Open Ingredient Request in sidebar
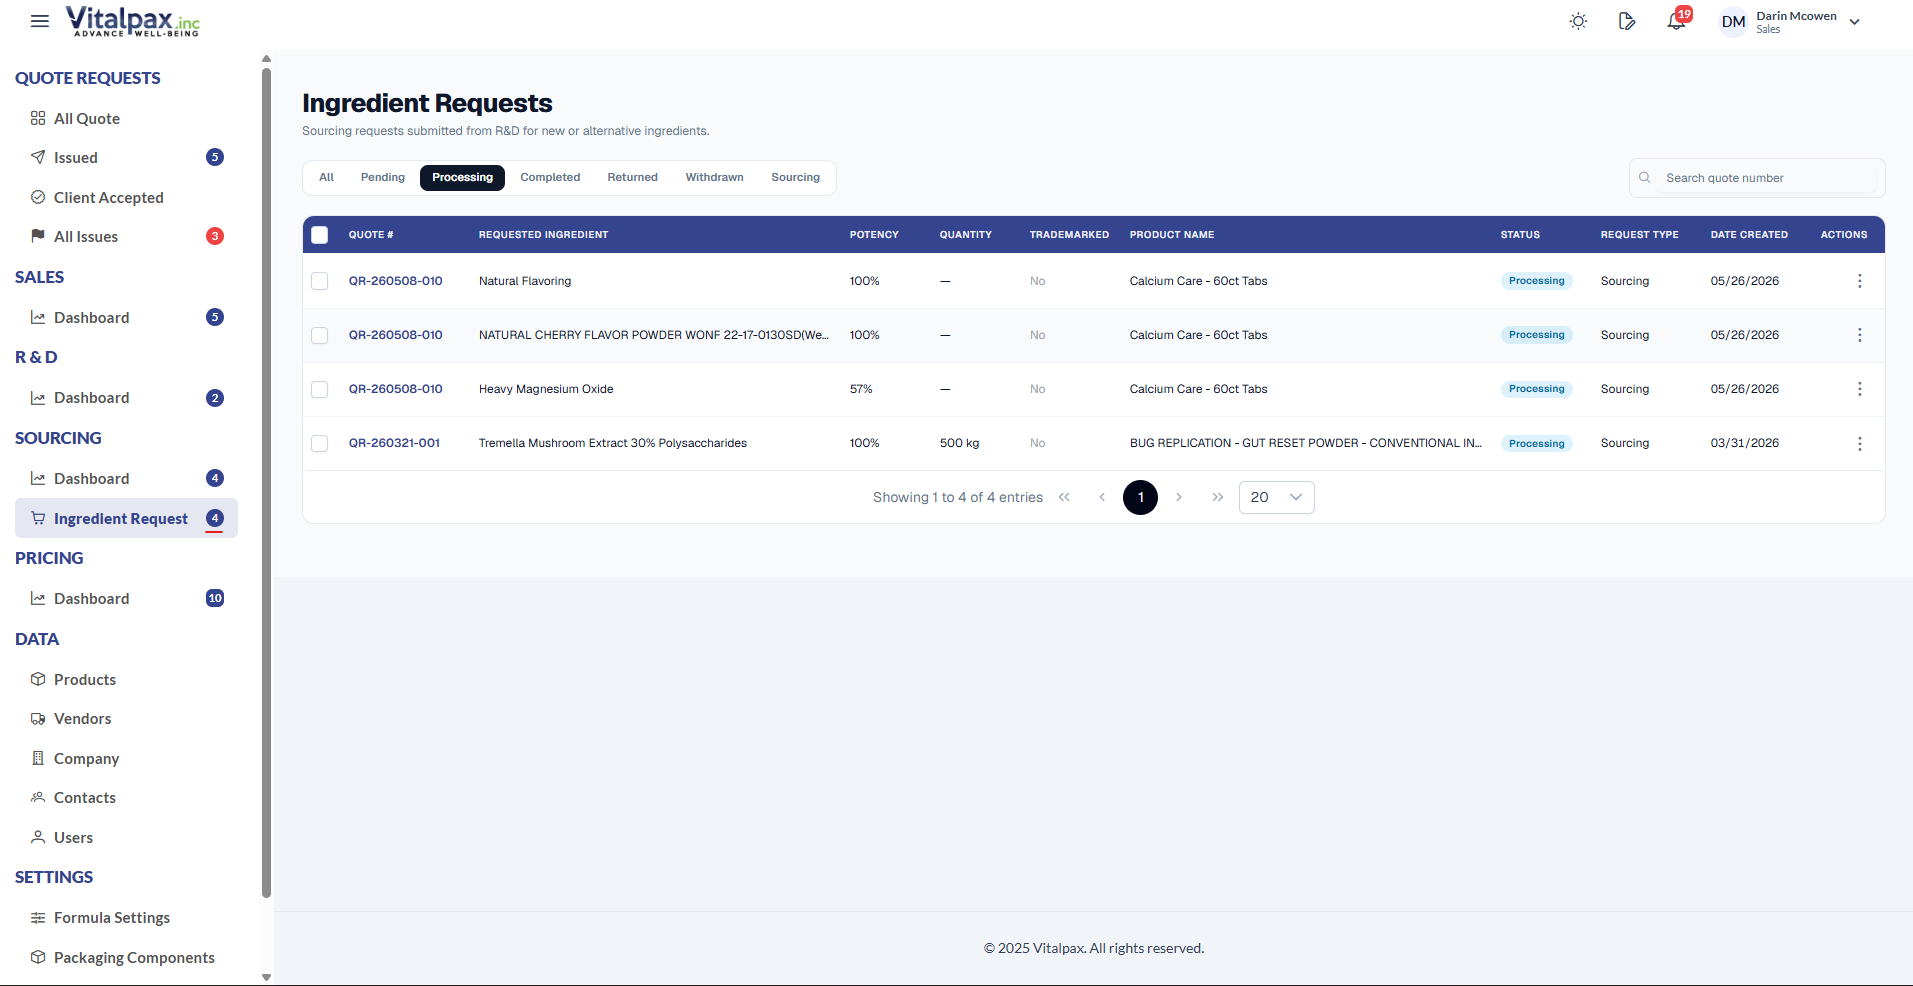Screen dimensions: 1913x986 (x=126, y=518)
